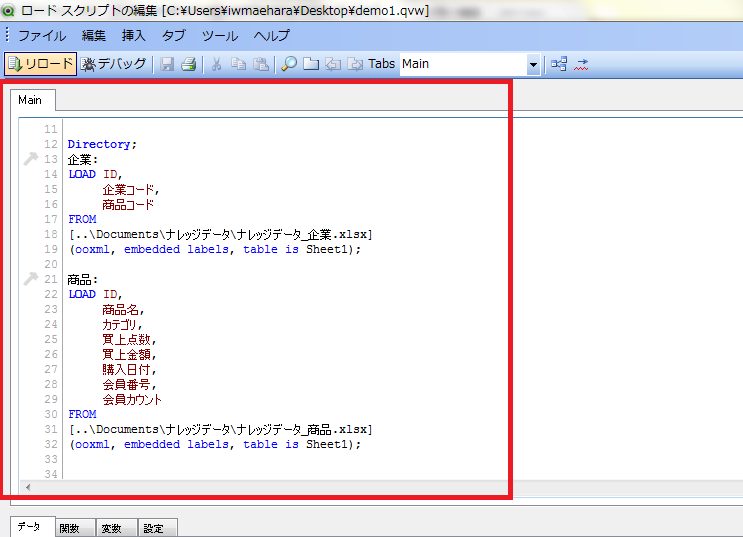Open the ファイル menu
Viewport: 743px width, 537px height.
coord(42,36)
